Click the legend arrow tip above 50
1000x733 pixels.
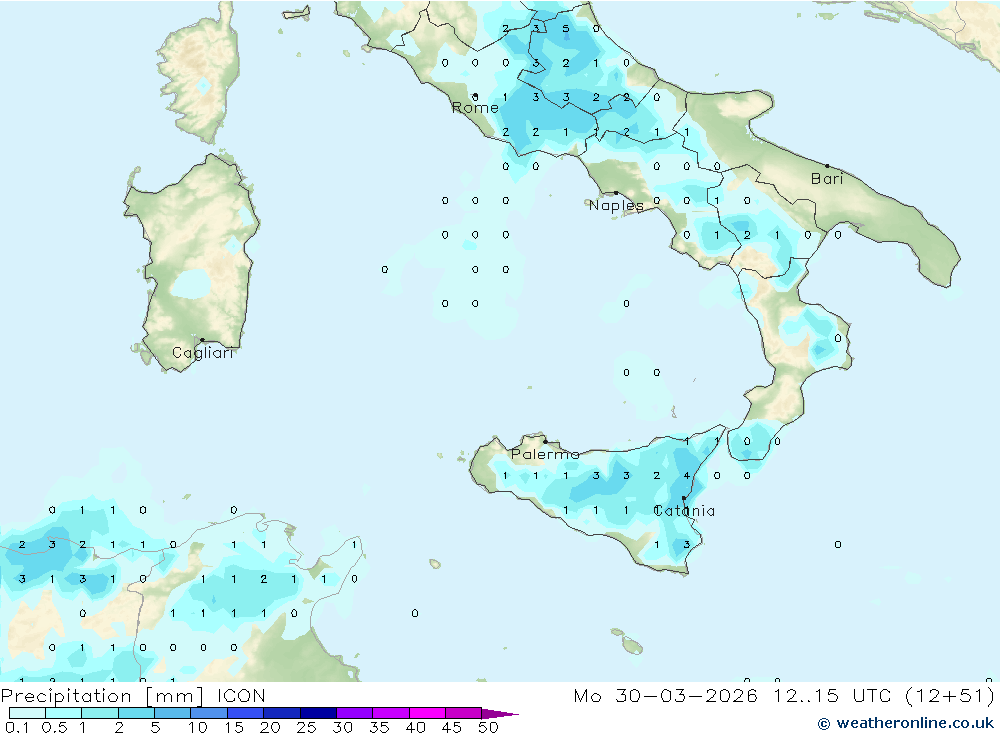(501, 713)
